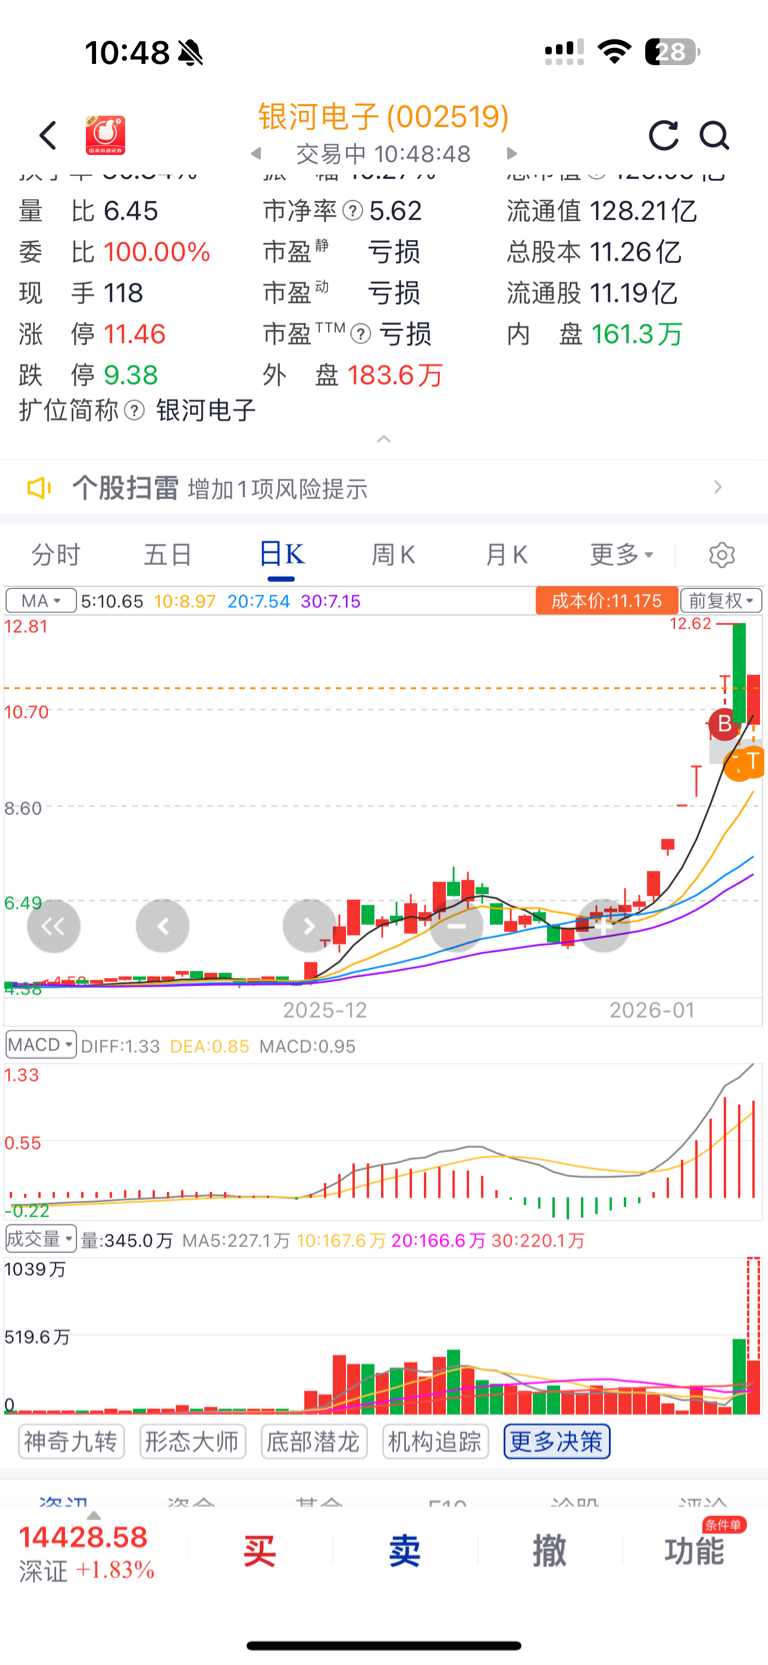This screenshot has height=1665, width=768.
Task: Tap the 外盘 183.6万 value
Action: (395, 375)
